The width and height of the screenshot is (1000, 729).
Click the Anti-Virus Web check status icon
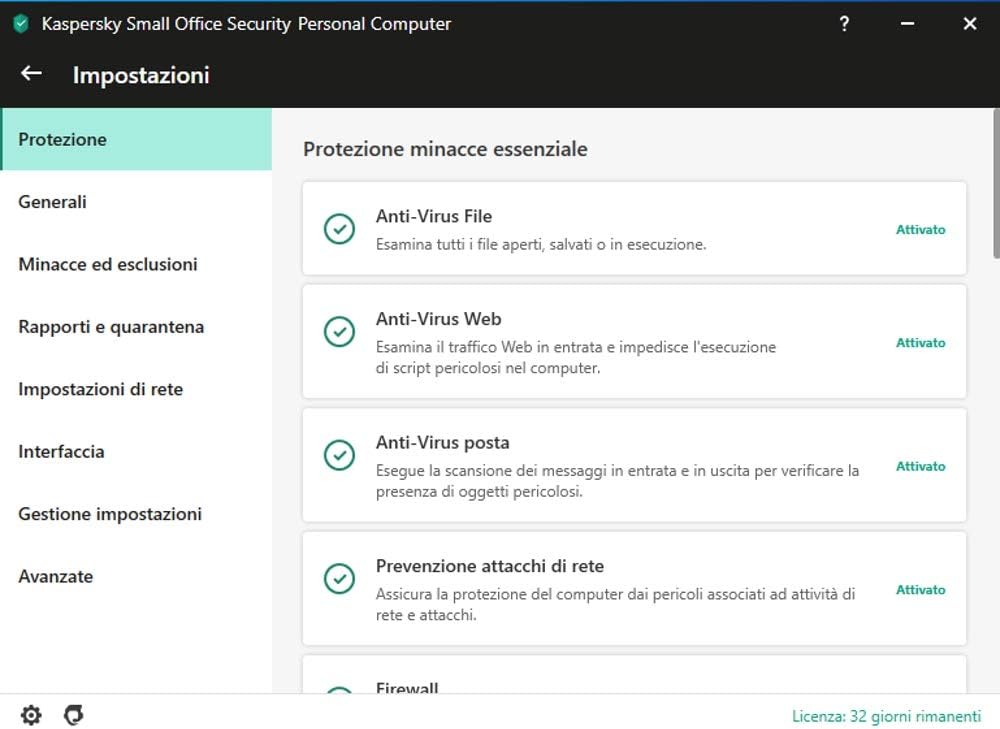(x=339, y=332)
